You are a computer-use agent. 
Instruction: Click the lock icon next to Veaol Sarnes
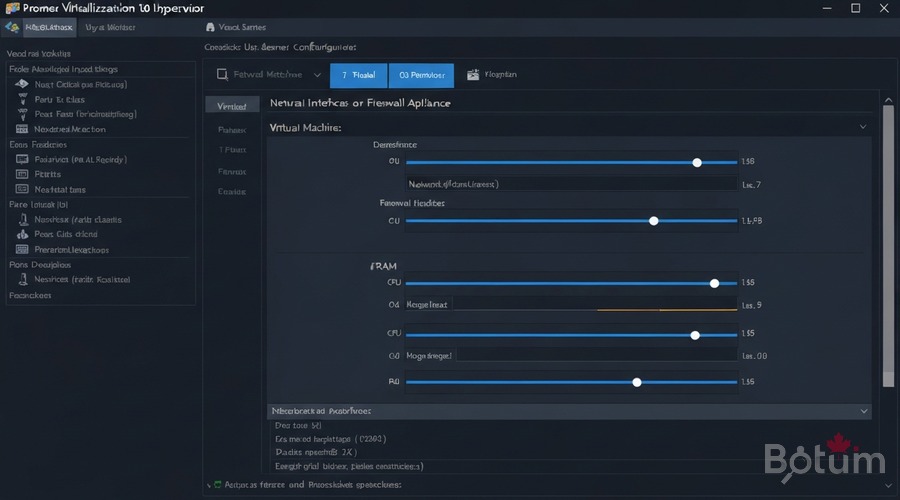coord(210,27)
